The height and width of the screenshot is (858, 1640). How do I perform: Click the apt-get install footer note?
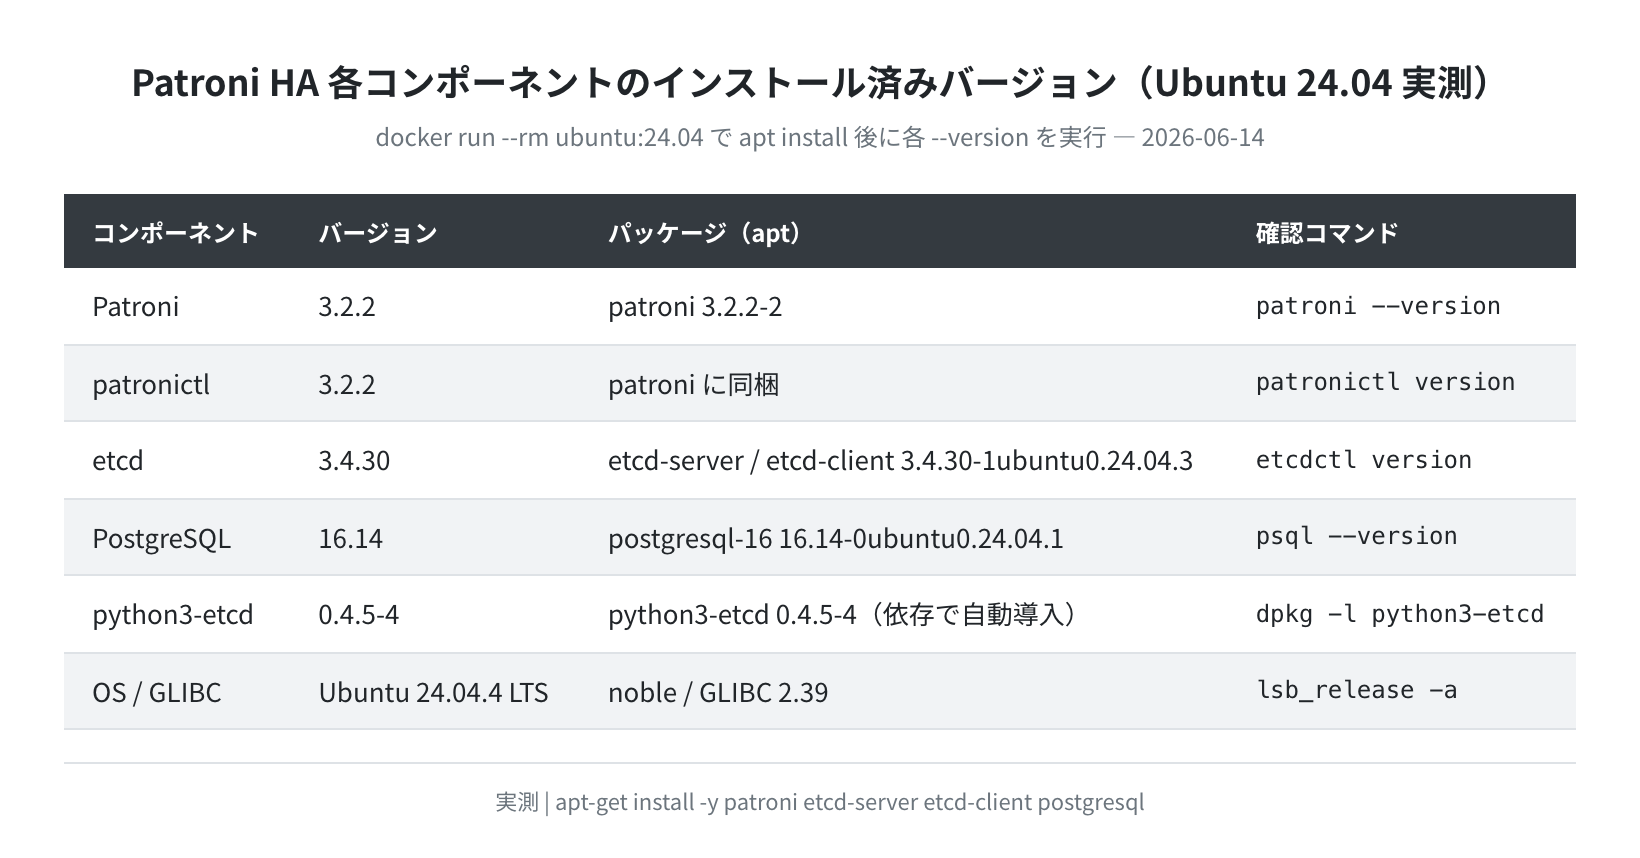point(820,802)
